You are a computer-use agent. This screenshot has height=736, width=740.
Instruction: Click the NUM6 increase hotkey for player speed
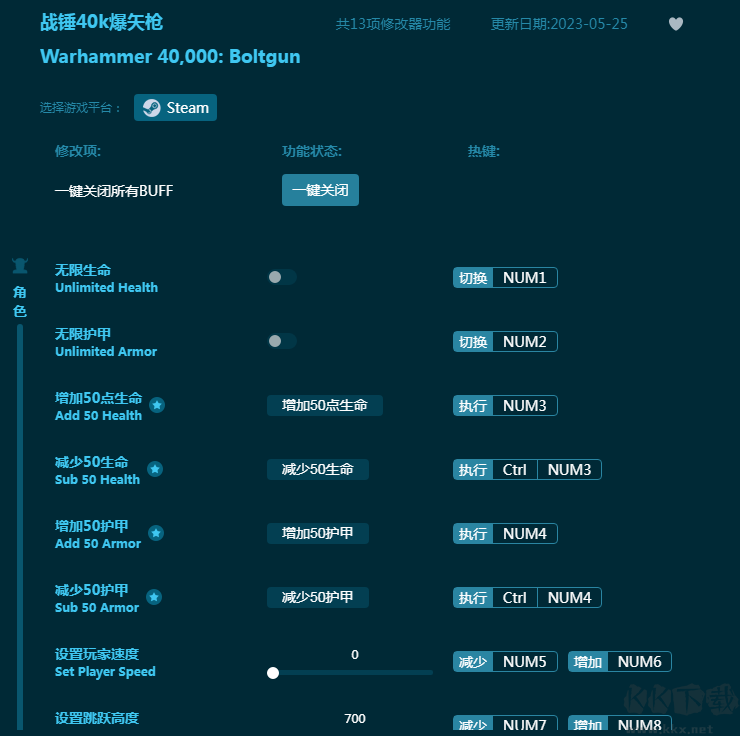[639, 661]
